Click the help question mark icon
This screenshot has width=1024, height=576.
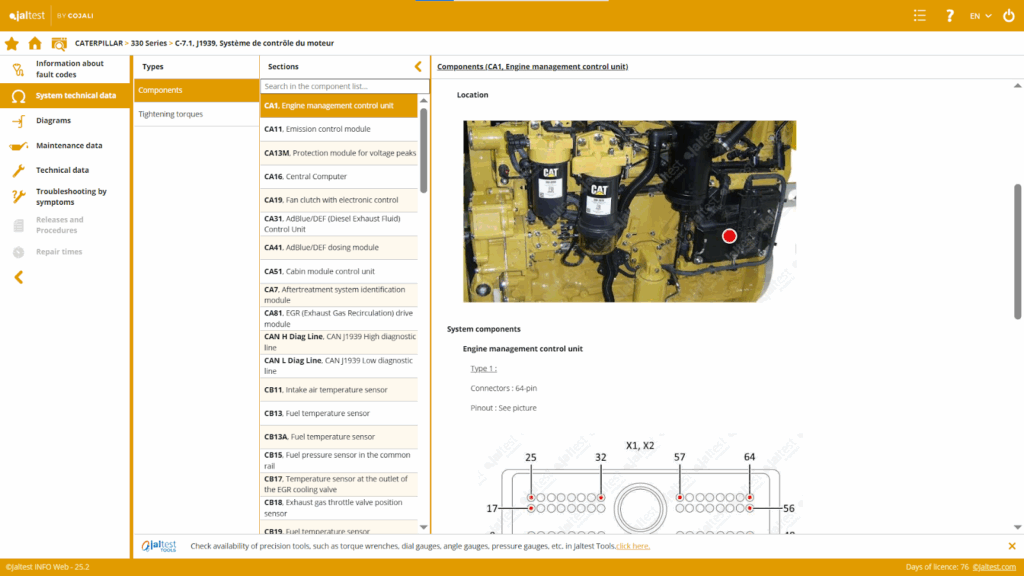949,15
